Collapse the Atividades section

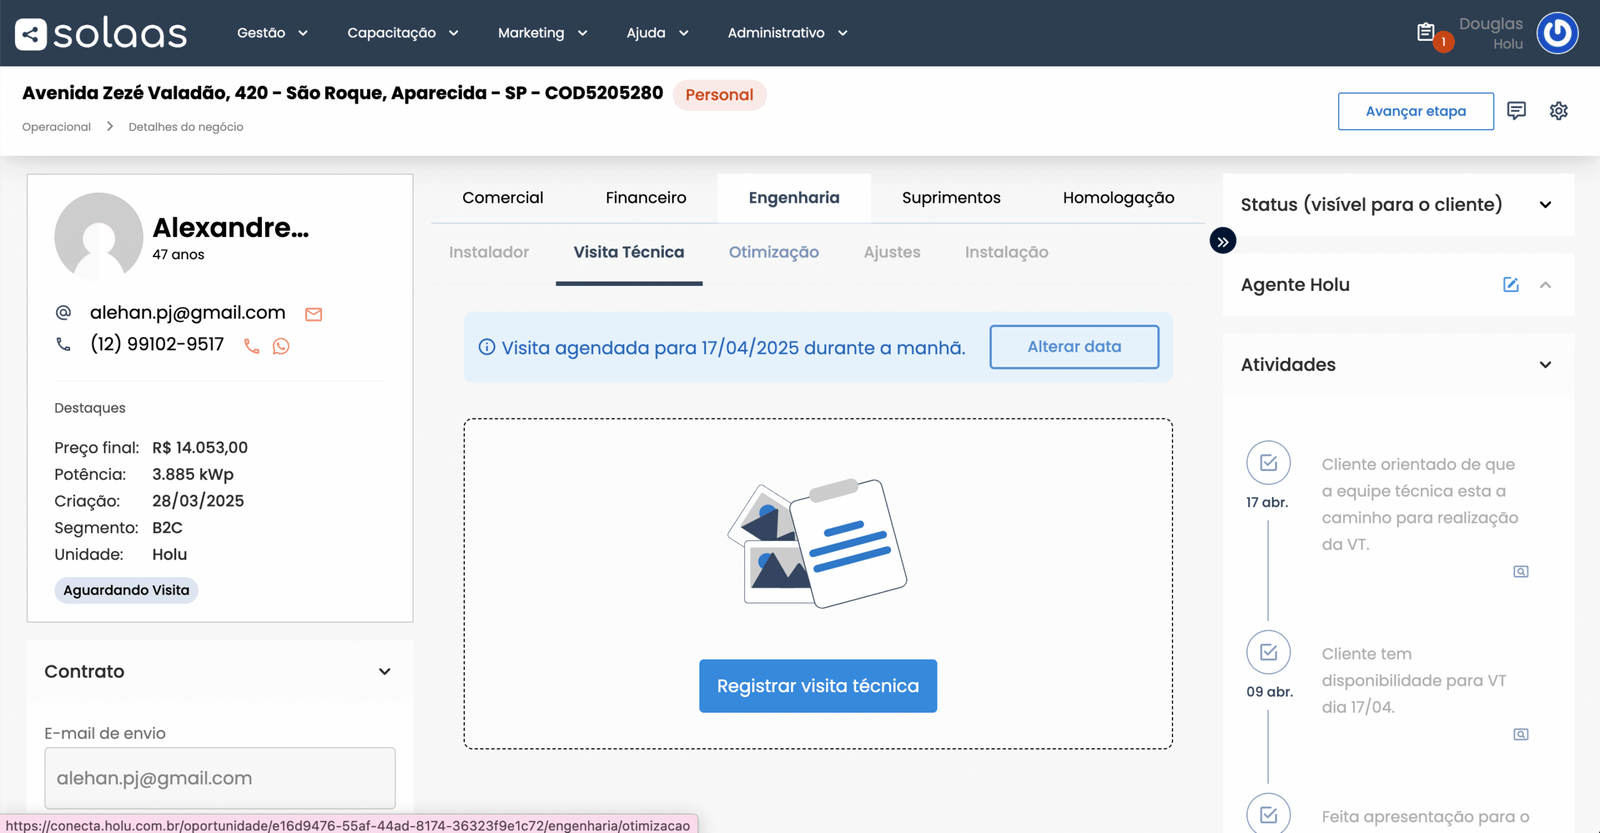(1545, 365)
